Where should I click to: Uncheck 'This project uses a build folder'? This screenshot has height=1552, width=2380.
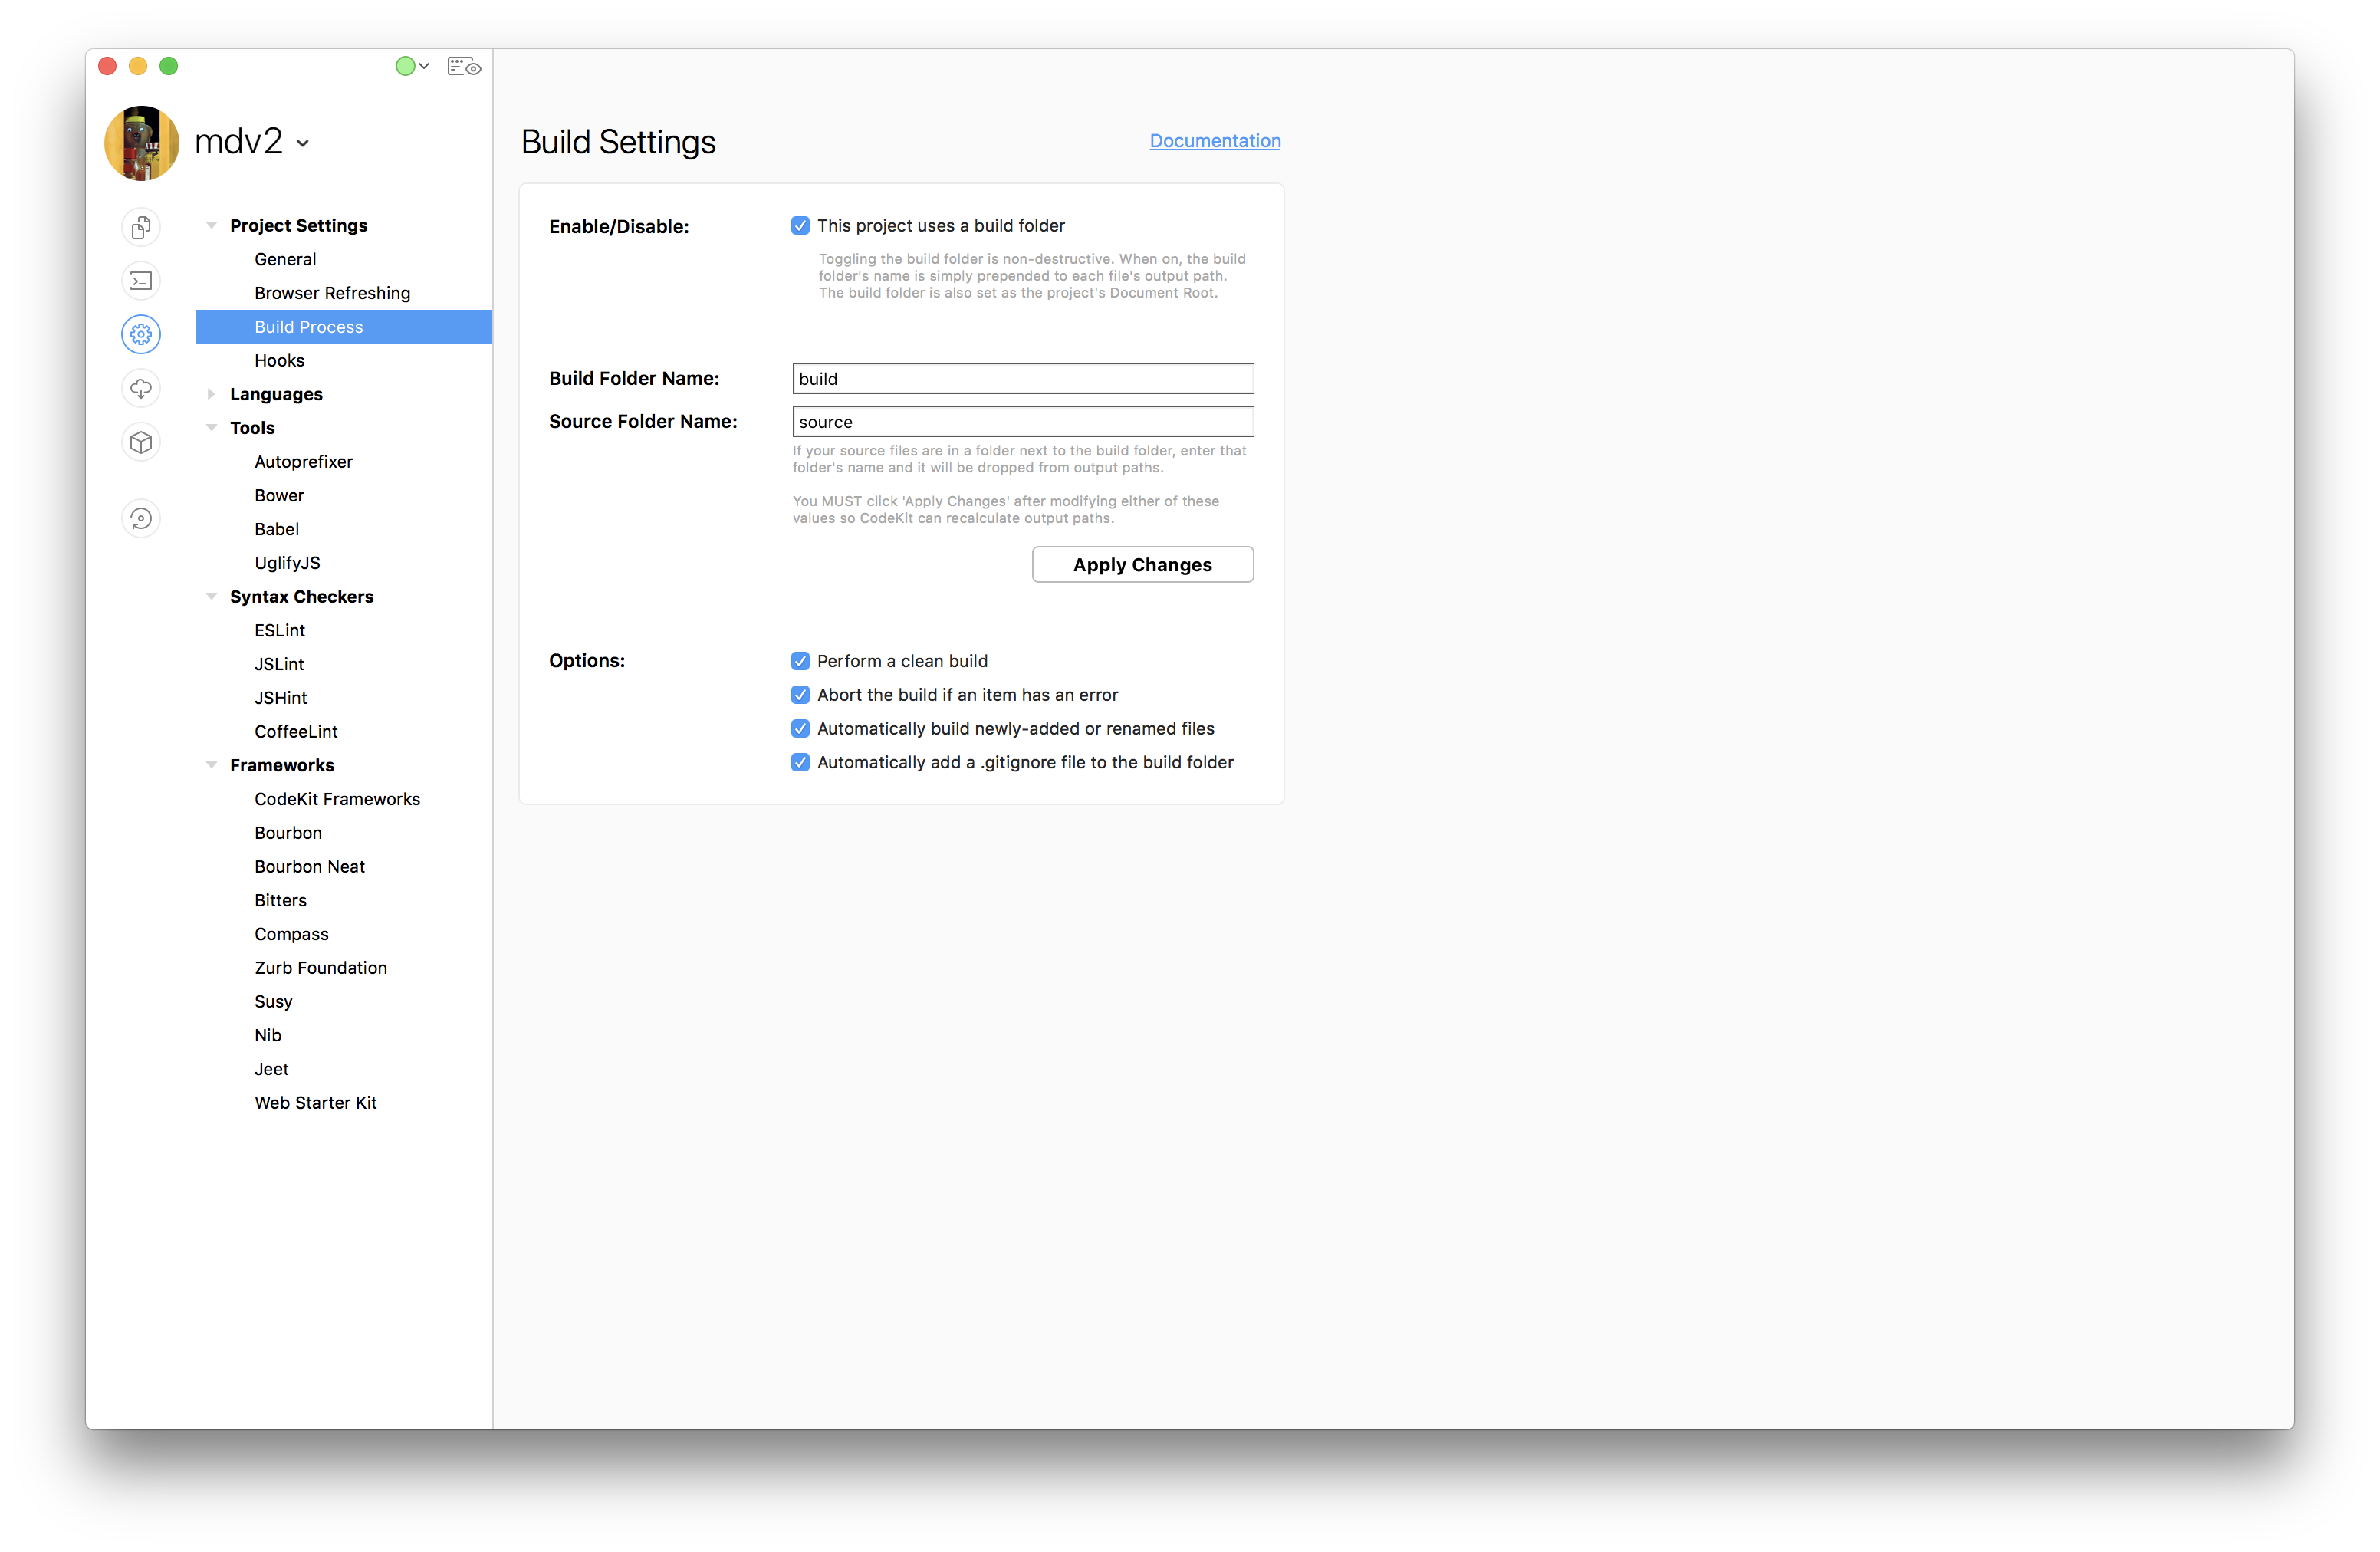(800, 225)
